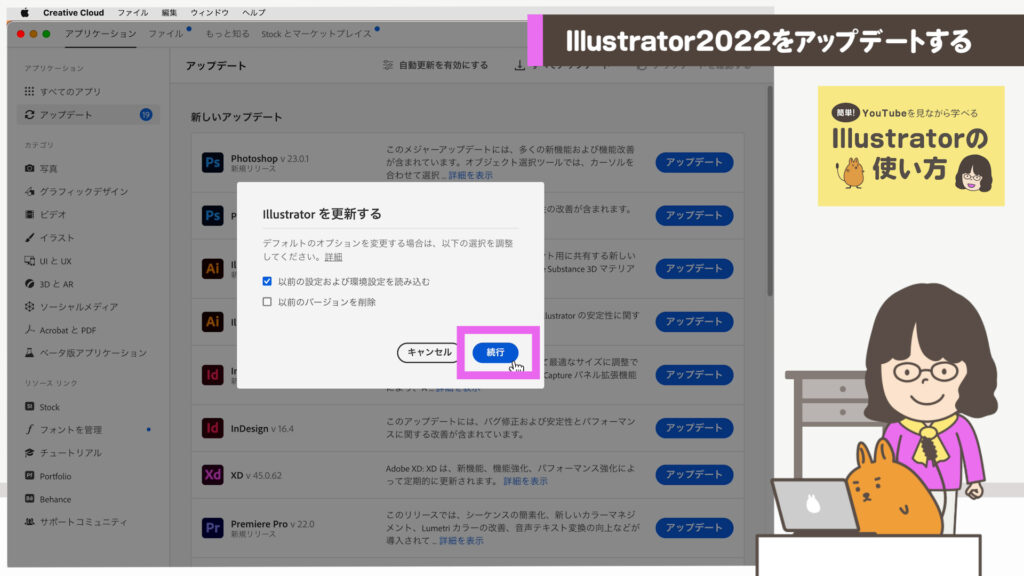1024x576 pixels.
Task: Update Premiere Pro with its アップデート button
Action: coord(694,528)
